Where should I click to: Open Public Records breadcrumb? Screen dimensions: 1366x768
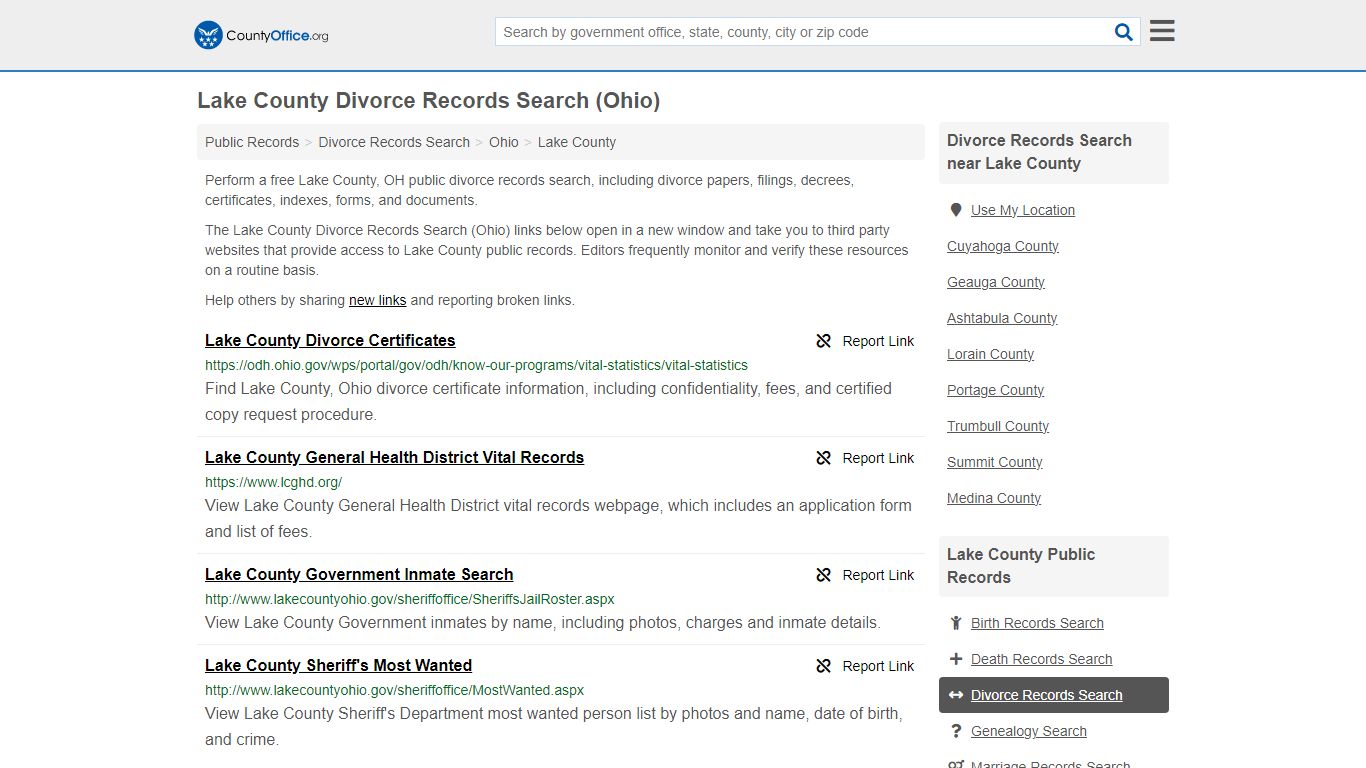tap(252, 142)
